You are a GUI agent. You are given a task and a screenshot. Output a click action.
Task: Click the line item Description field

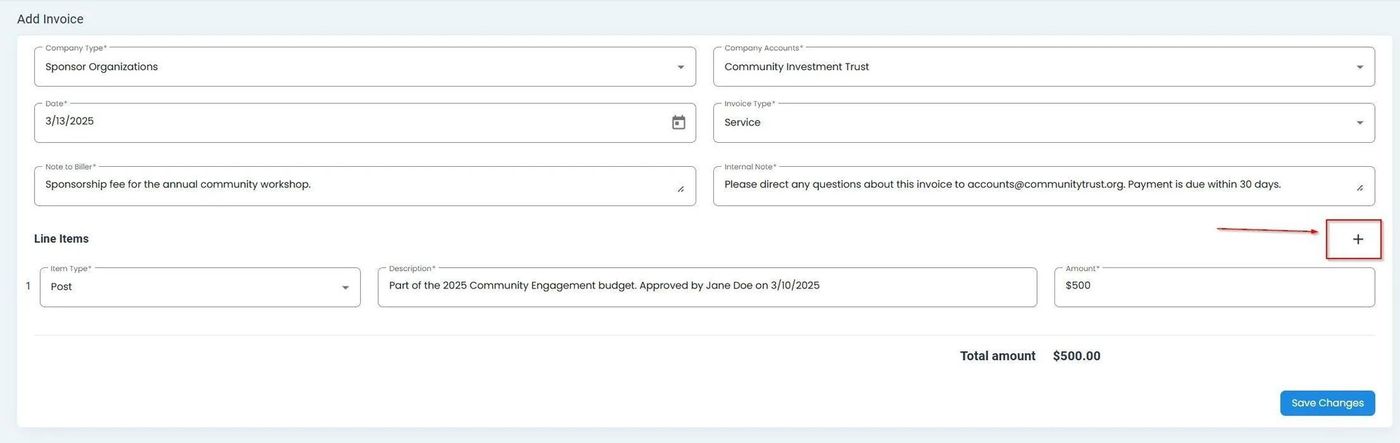pyautogui.click(x=706, y=287)
